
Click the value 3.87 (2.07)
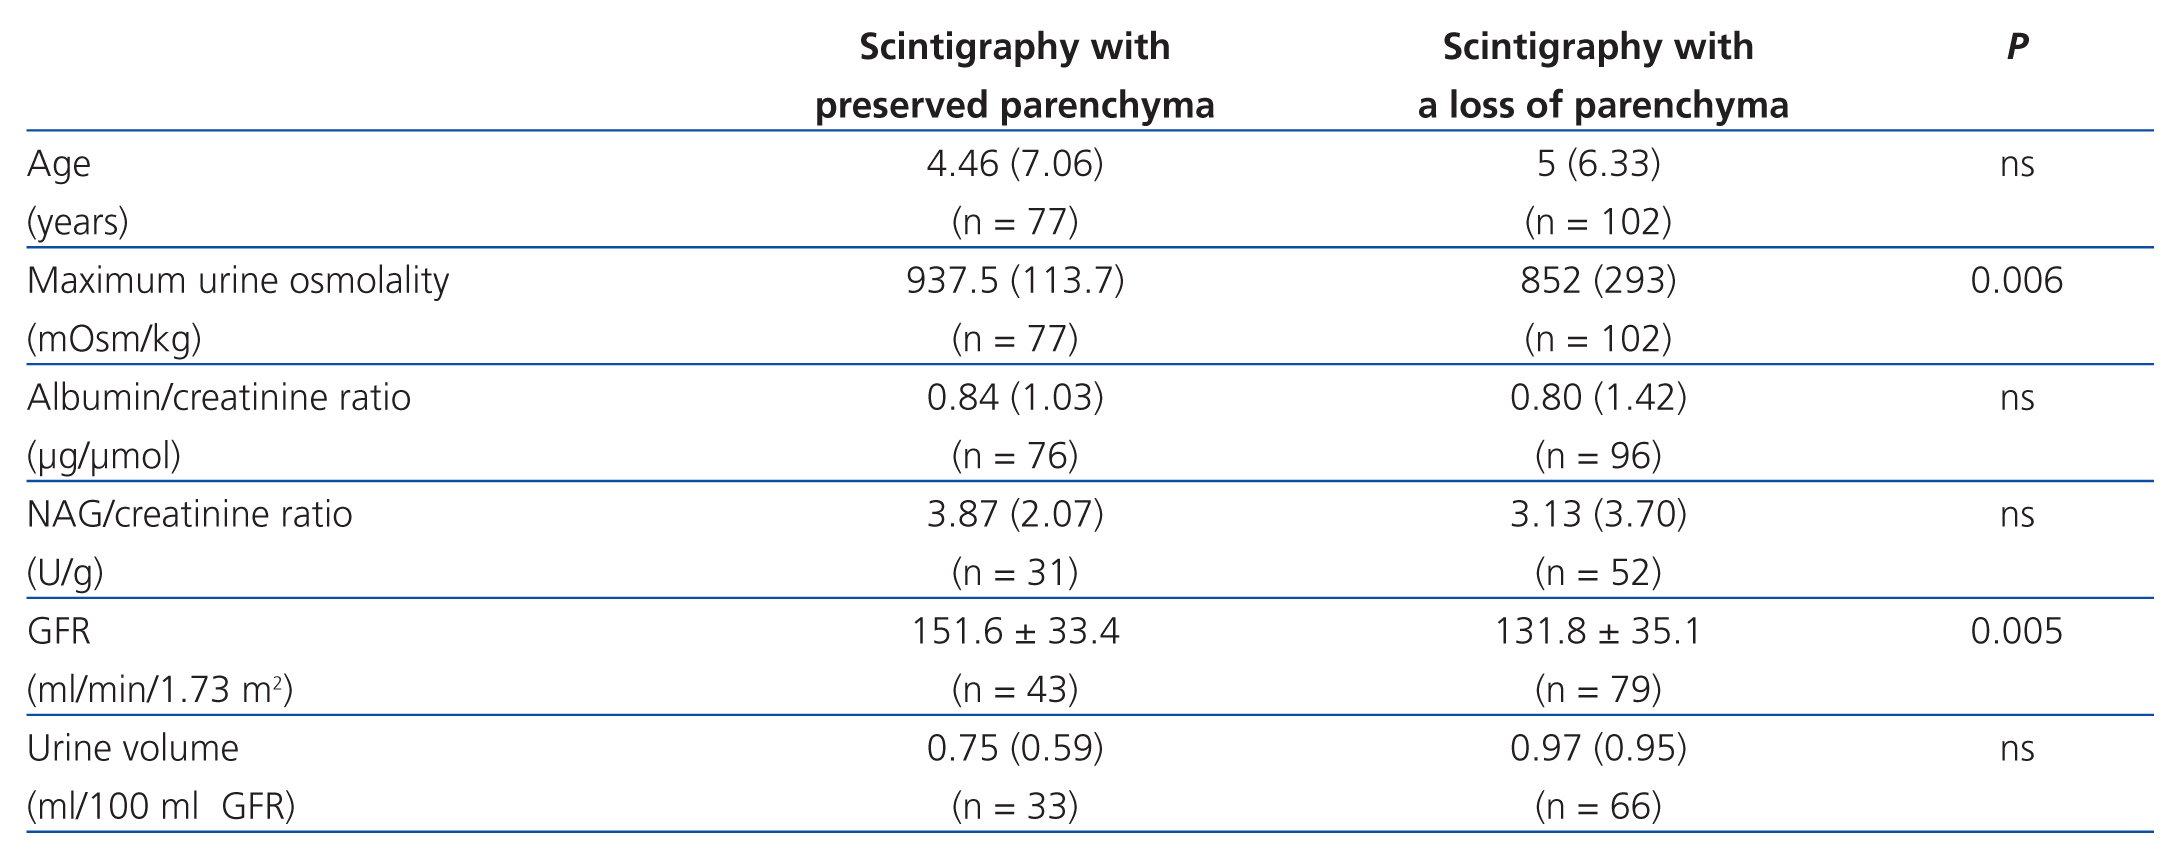click(x=1014, y=515)
